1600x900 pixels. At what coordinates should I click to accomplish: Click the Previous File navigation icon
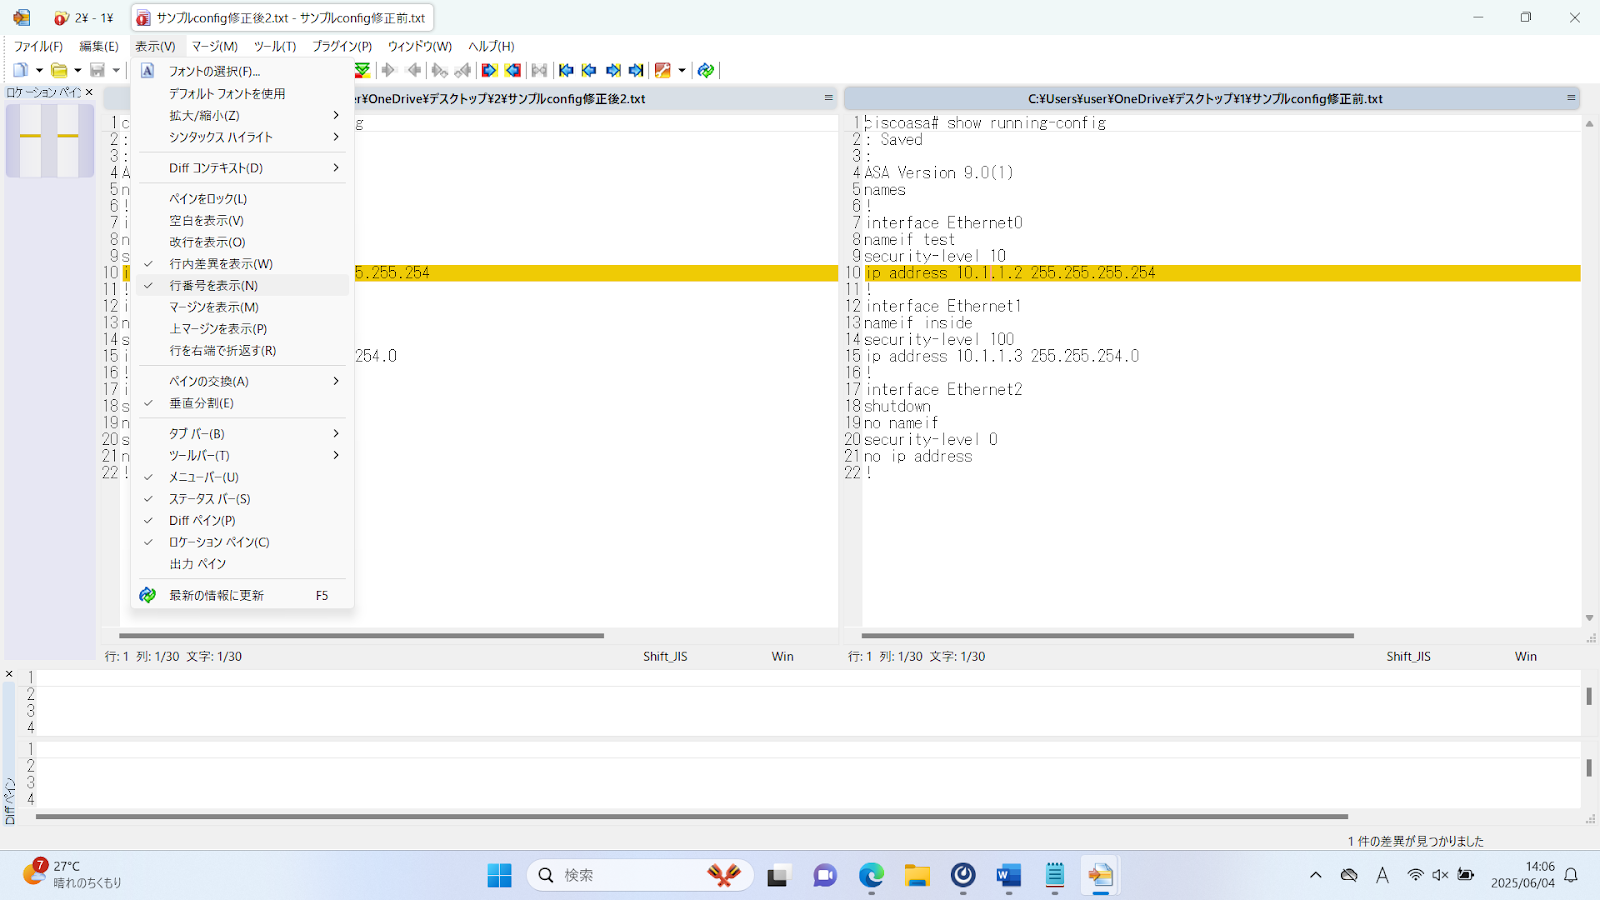point(589,70)
